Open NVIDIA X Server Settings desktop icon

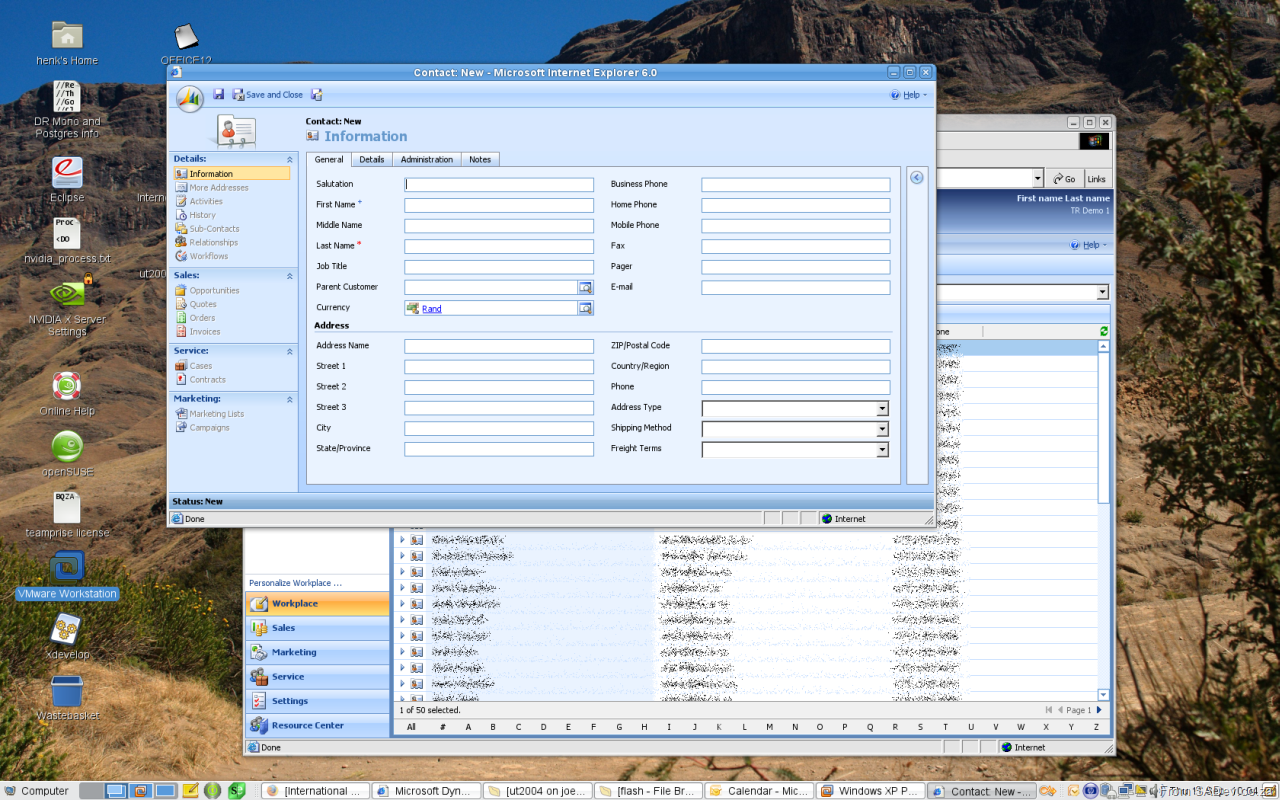point(67,307)
